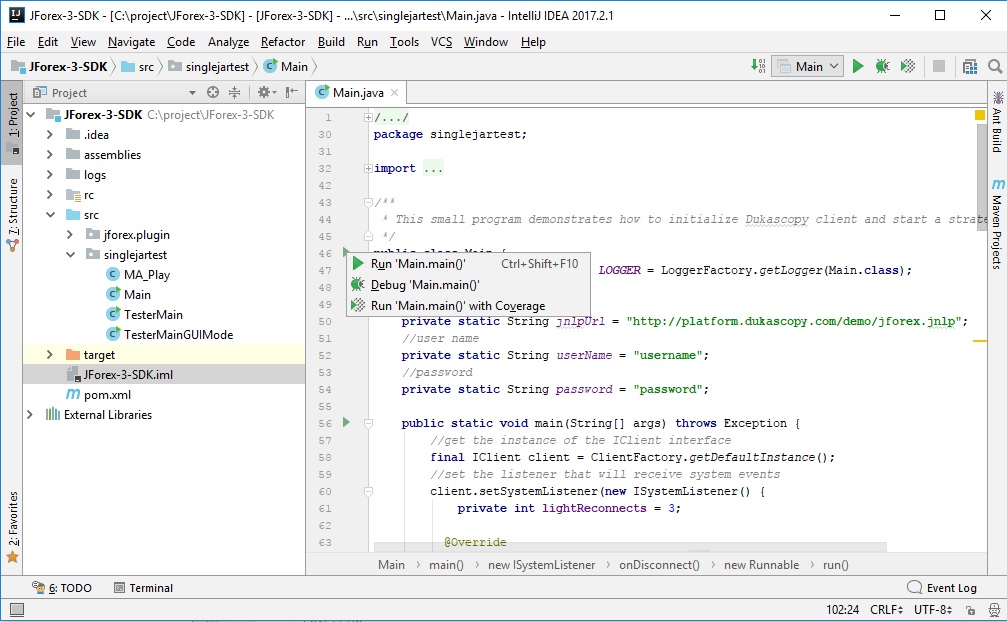The height and width of the screenshot is (622, 1007).
Task: Click the Hector inspector icon in status bar
Action: (994, 610)
